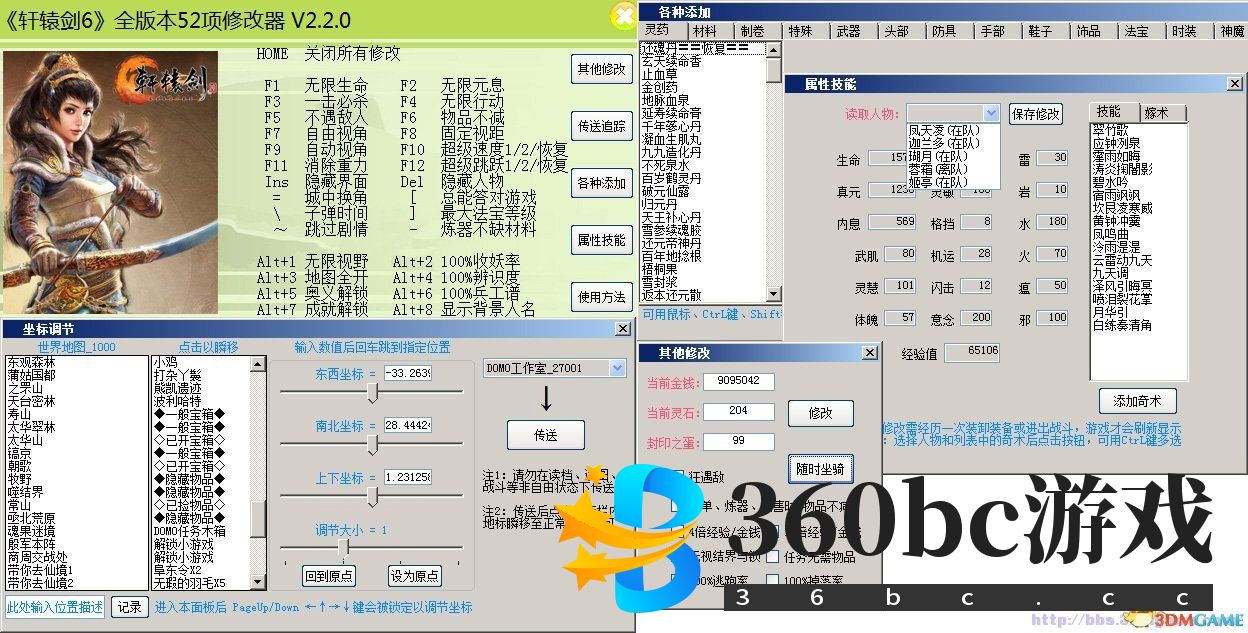Click the up arrow scroll button in 灵药 list
This screenshot has height=633, width=1248.
(x=773, y=48)
